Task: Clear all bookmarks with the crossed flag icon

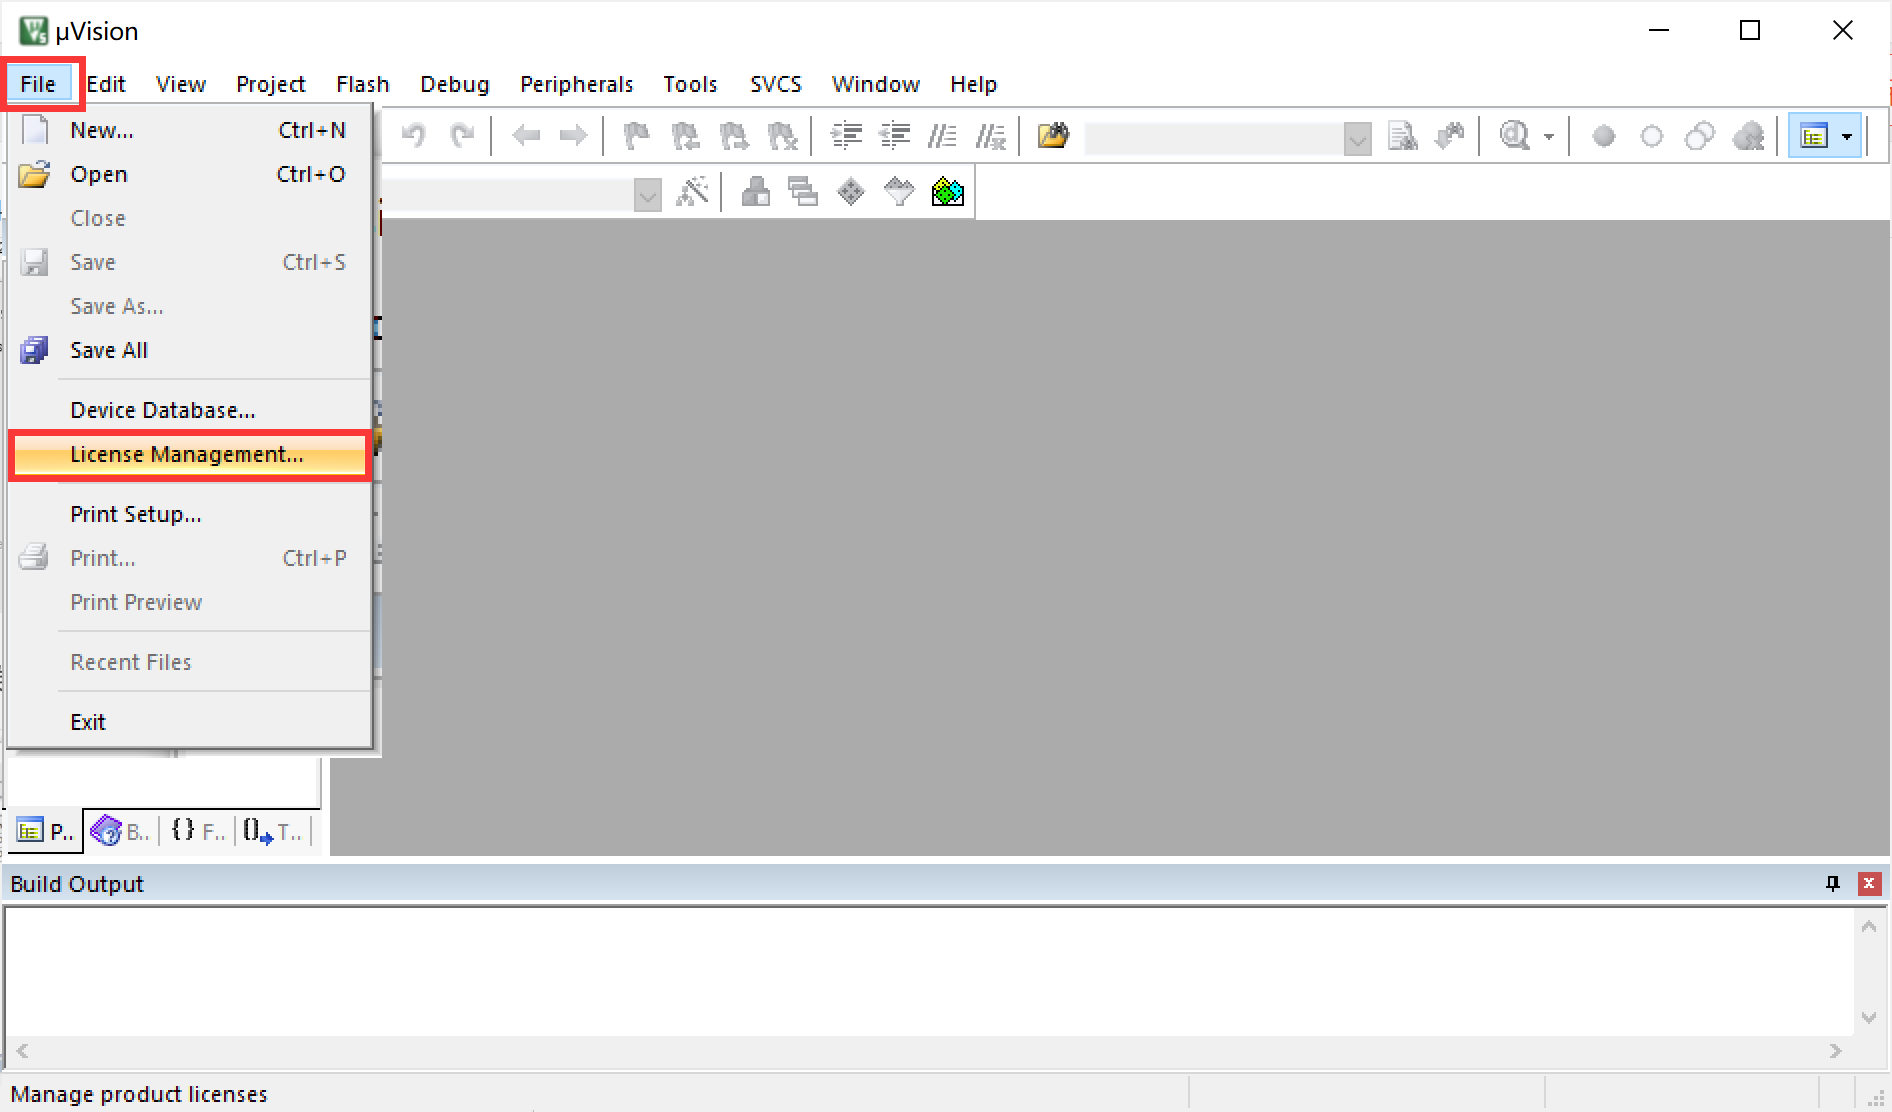Action: 782,135
